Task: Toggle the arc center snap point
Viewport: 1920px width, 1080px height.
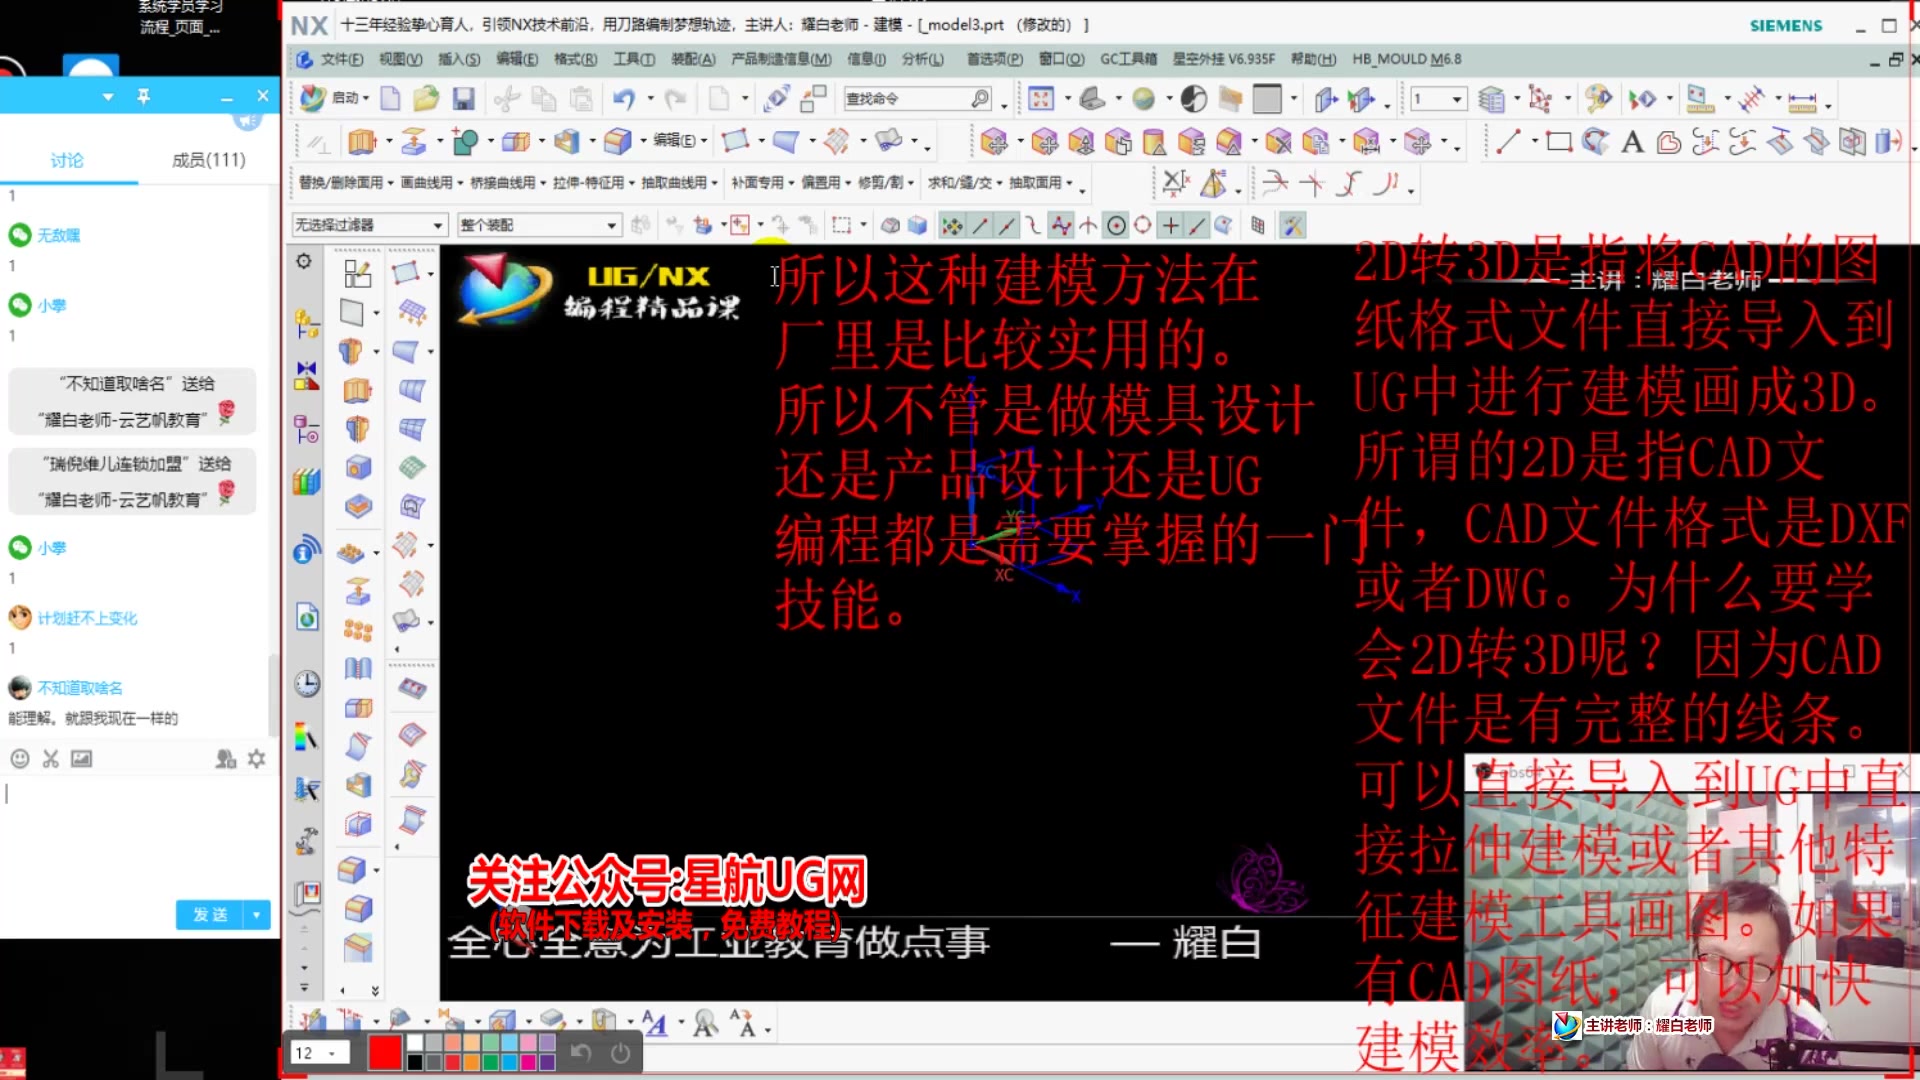Action: click(x=1117, y=226)
